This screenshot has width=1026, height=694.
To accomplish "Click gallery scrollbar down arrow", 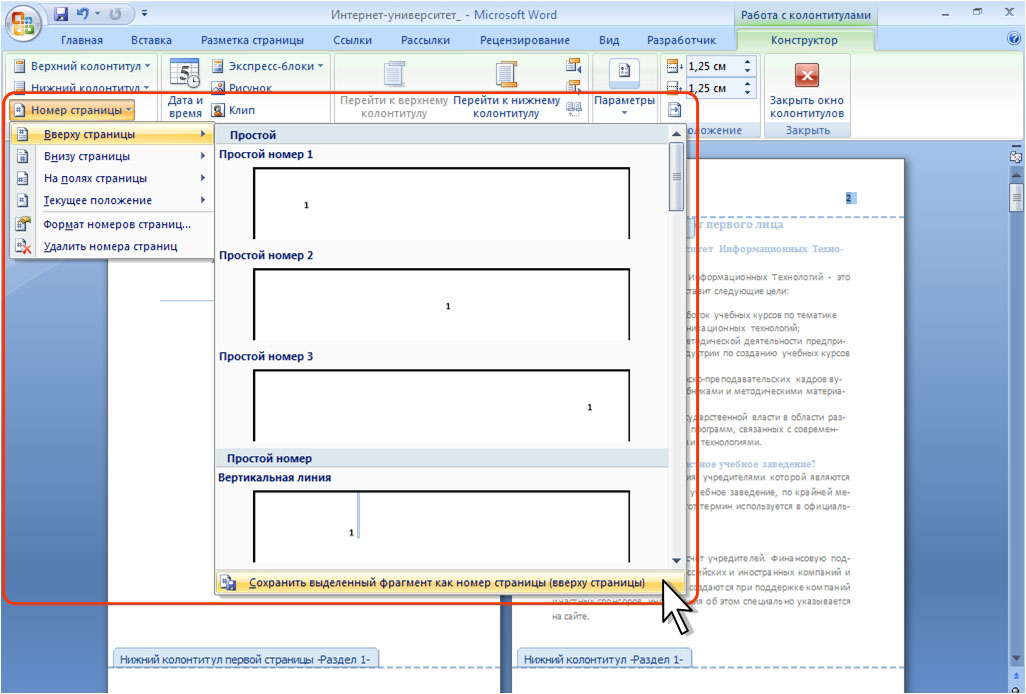I will point(676,561).
